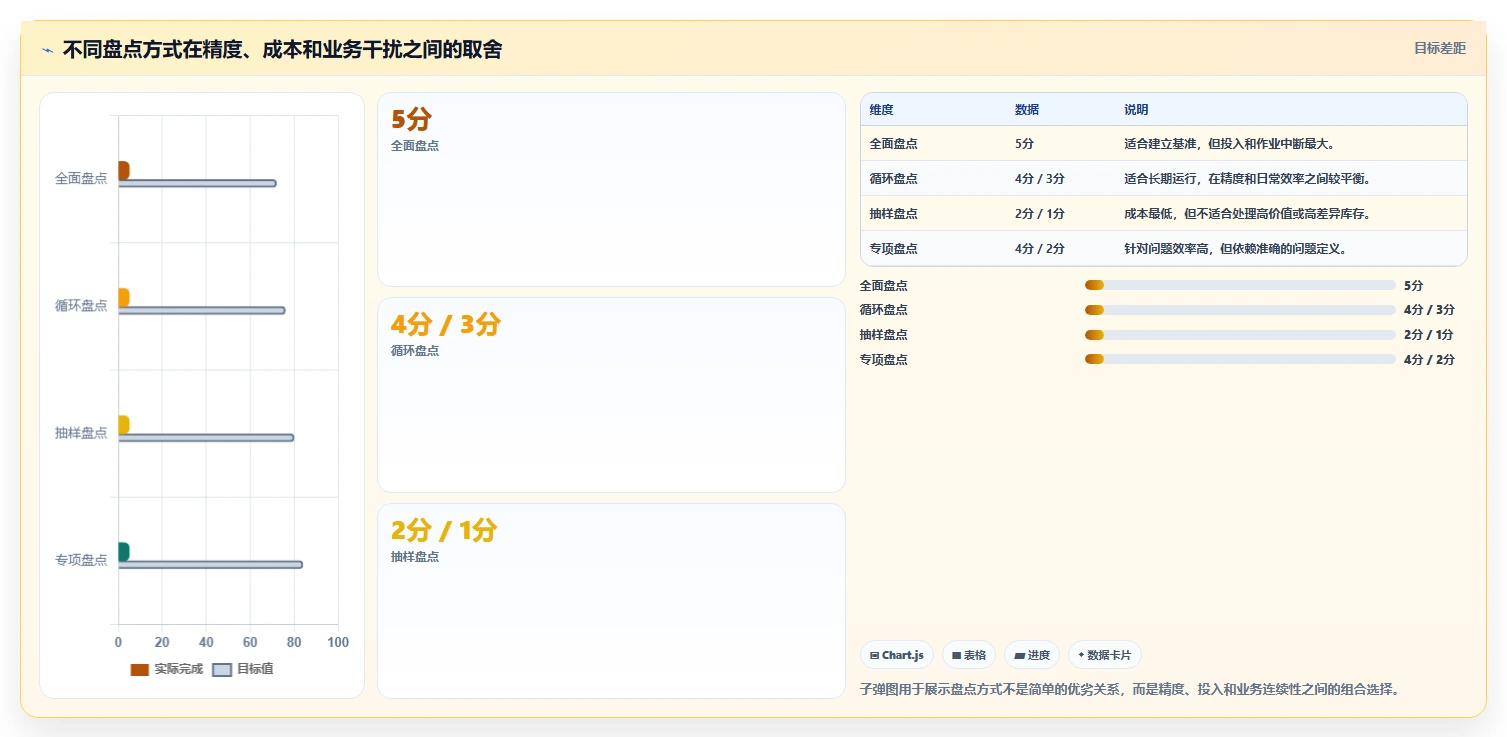Click the 专项盘点 green actual bar in chart
The height and width of the screenshot is (737, 1507).
pyautogui.click(x=124, y=552)
